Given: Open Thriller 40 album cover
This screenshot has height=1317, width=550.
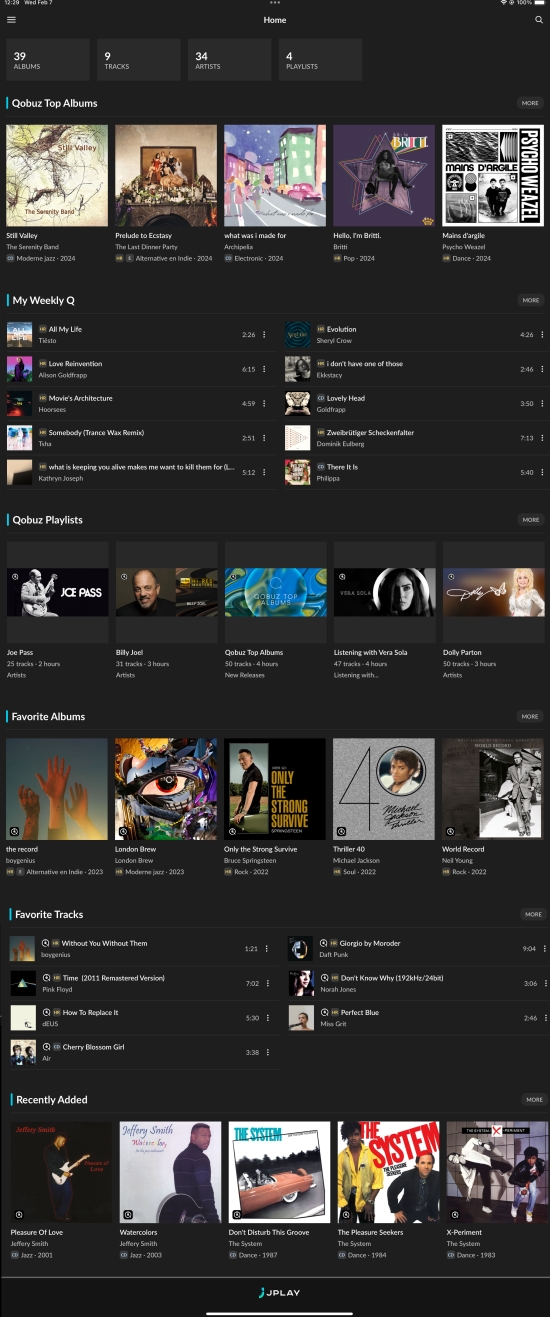Looking at the screenshot, I should pyautogui.click(x=384, y=789).
